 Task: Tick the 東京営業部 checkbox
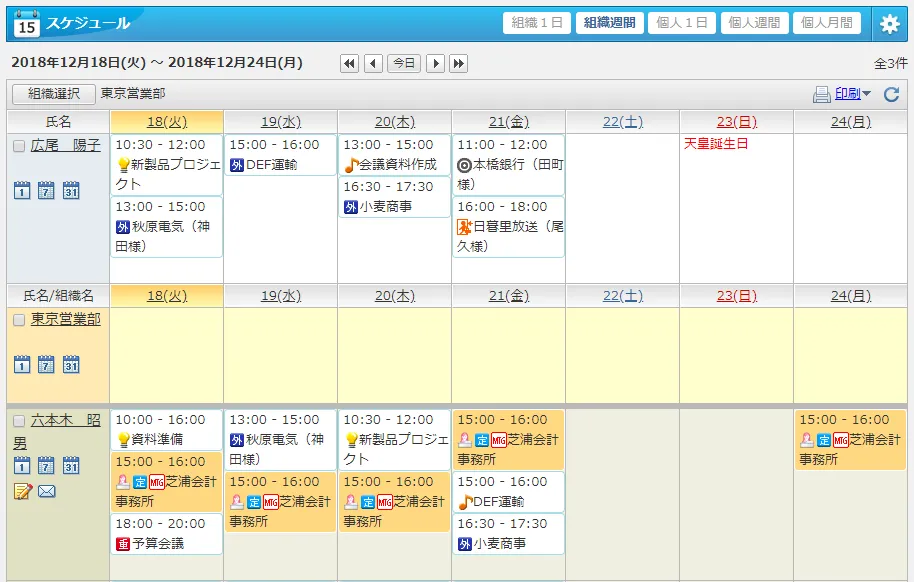19,320
